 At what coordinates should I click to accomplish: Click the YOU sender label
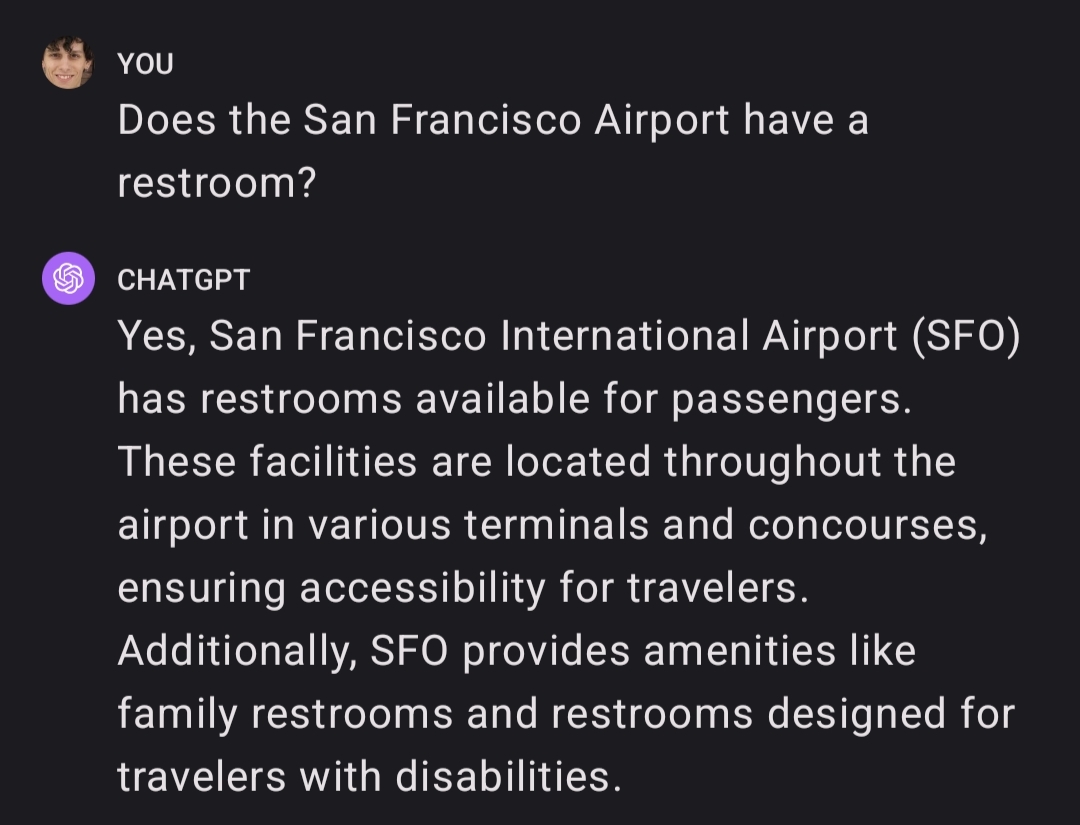point(145,64)
